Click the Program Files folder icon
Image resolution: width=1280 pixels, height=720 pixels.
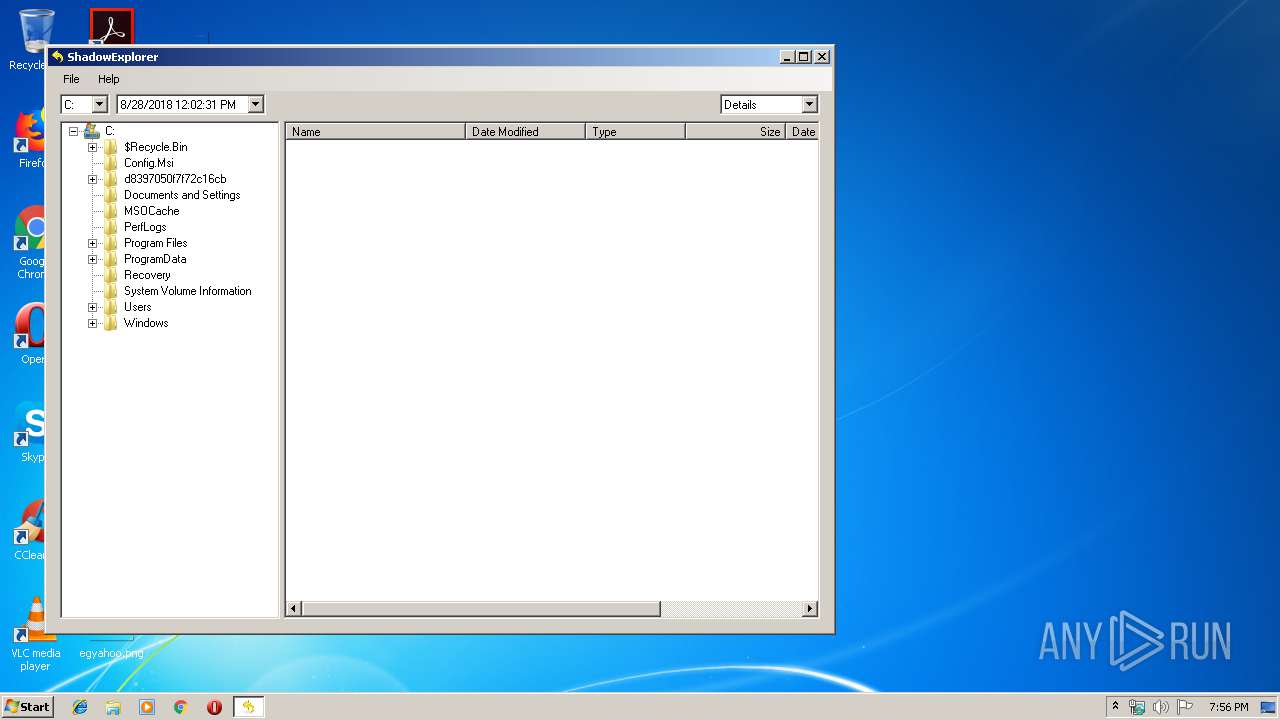pyautogui.click(x=110, y=243)
